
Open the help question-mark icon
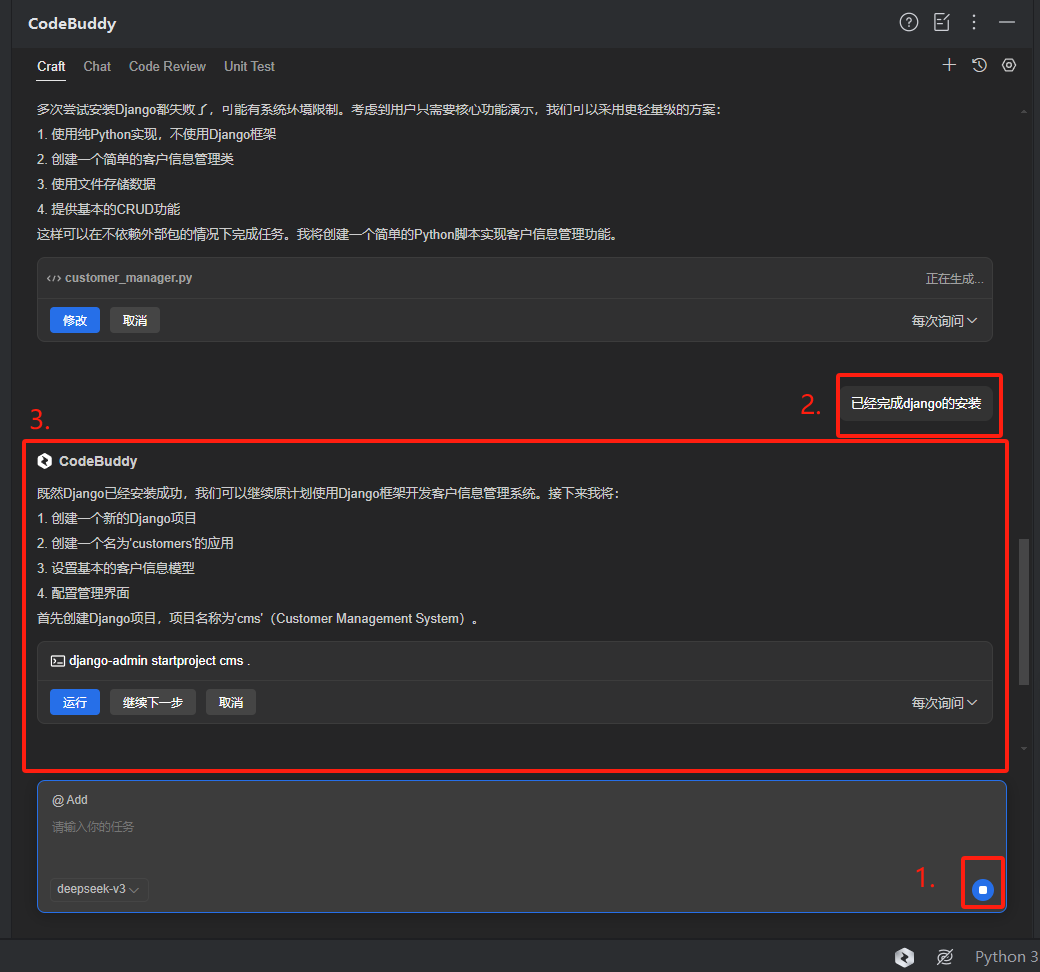click(909, 23)
